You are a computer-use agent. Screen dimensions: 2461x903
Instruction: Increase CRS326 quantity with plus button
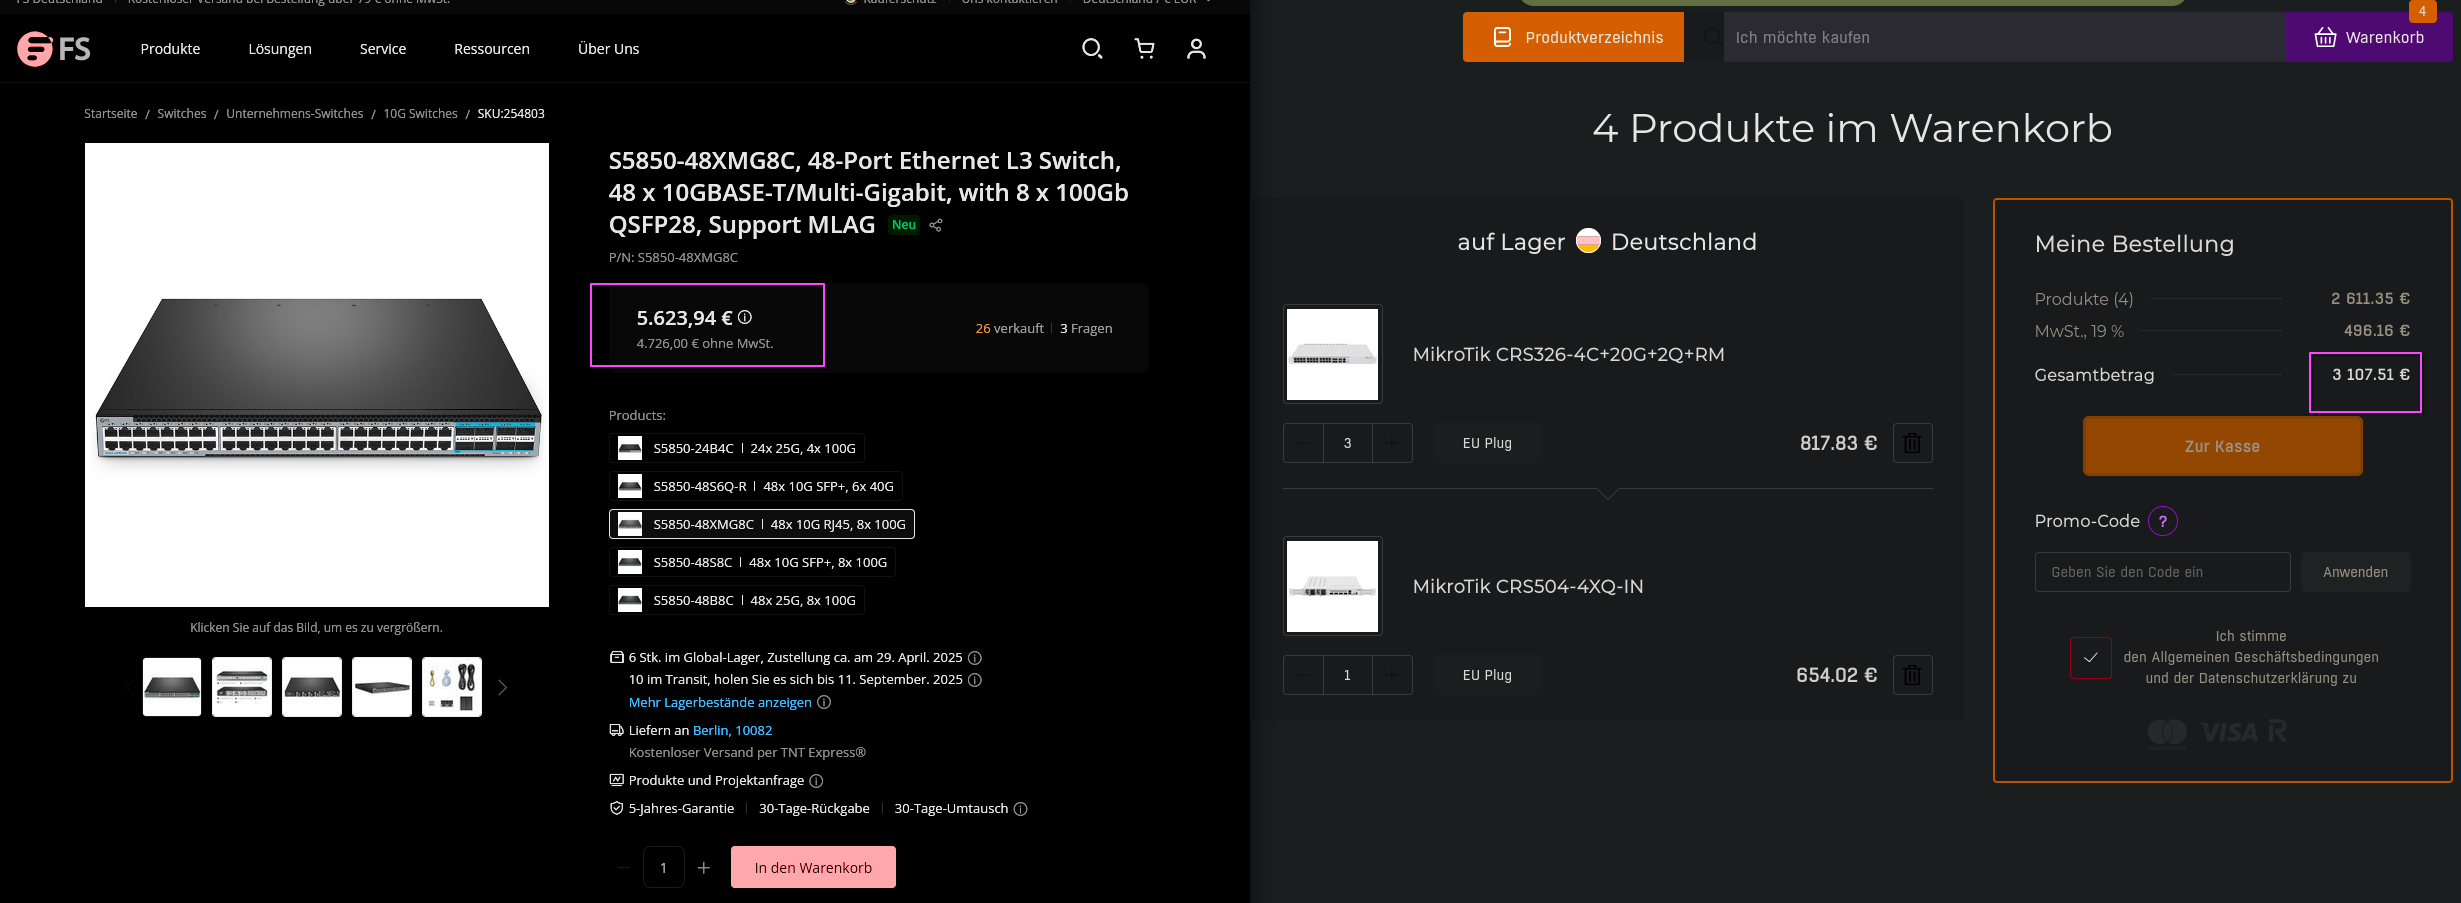[1392, 443]
